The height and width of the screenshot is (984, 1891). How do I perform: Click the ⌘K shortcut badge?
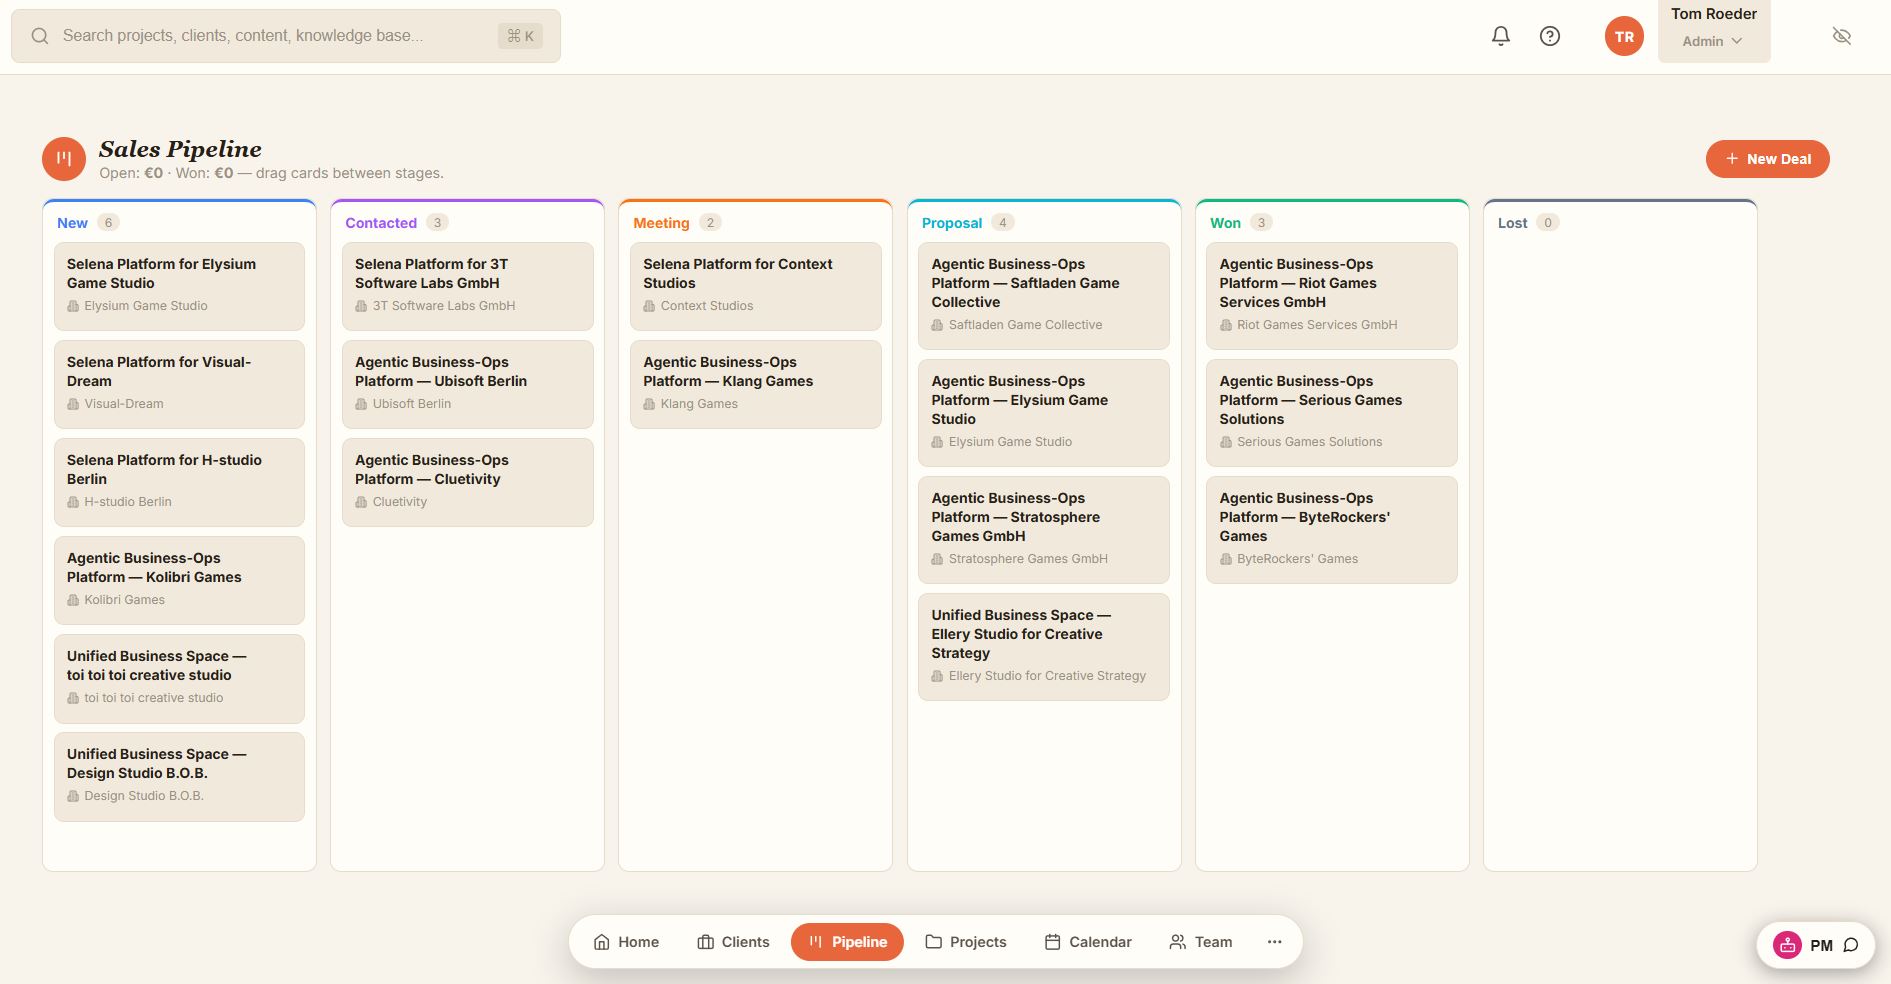[520, 36]
